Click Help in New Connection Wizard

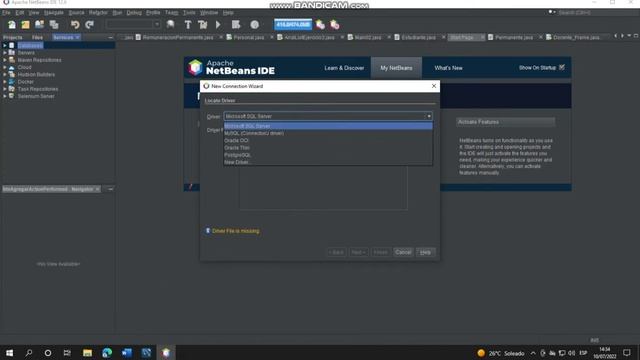pos(425,252)
